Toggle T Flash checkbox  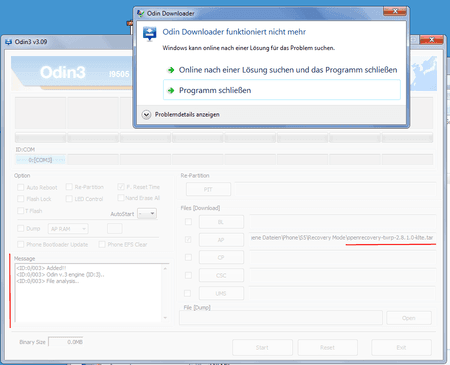click(x=21, y=211)
